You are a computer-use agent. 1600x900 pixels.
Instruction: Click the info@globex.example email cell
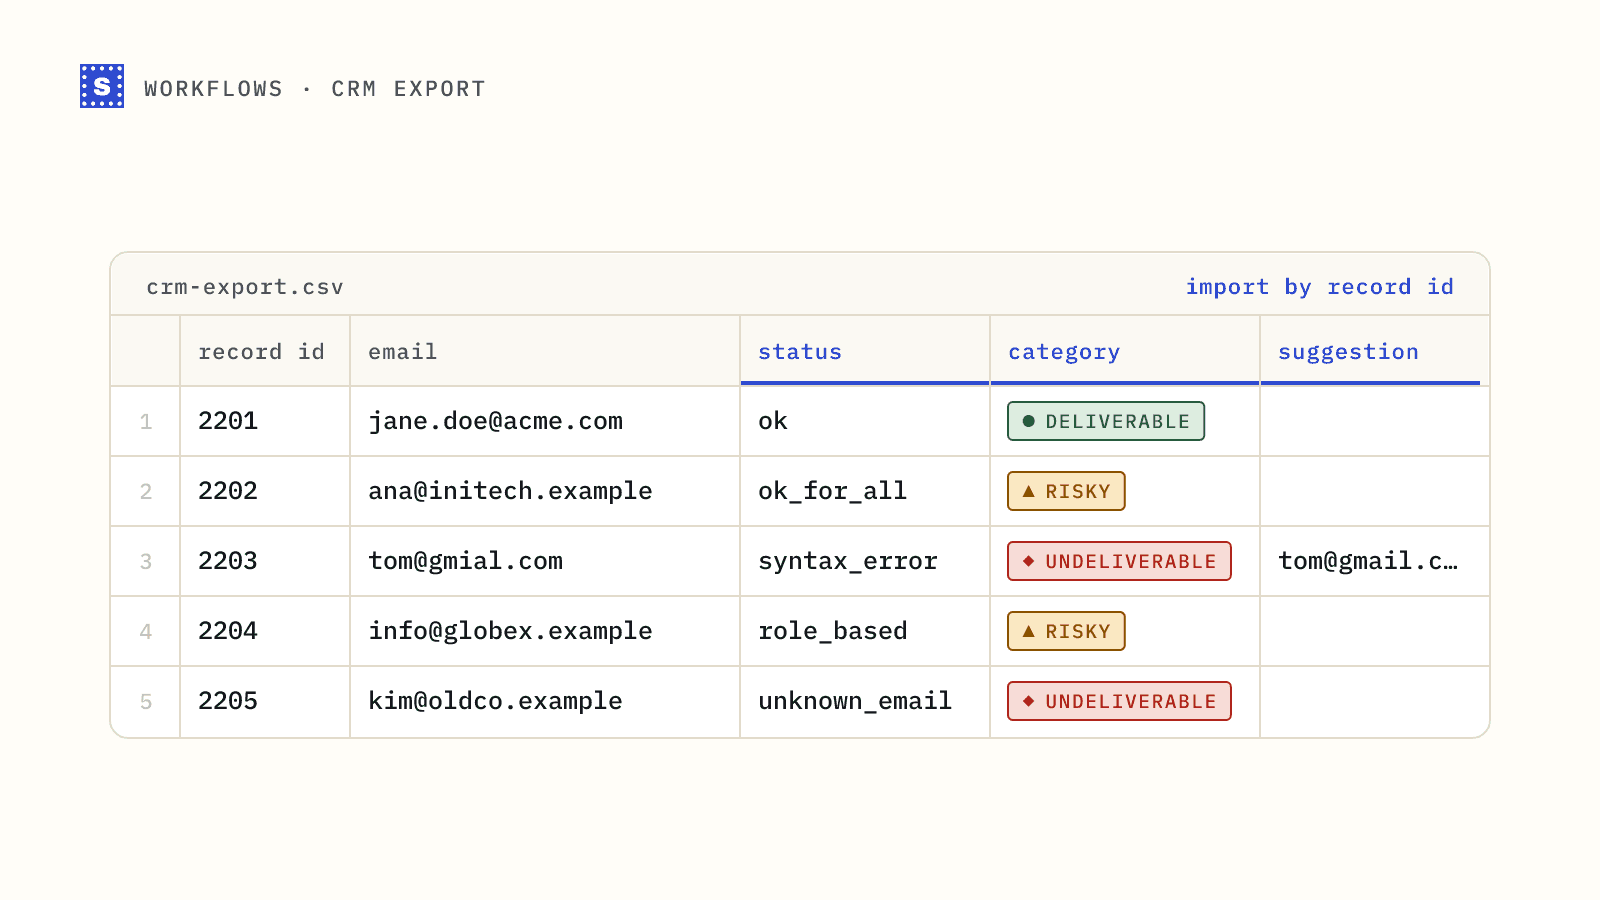click(x=545, y=631)
